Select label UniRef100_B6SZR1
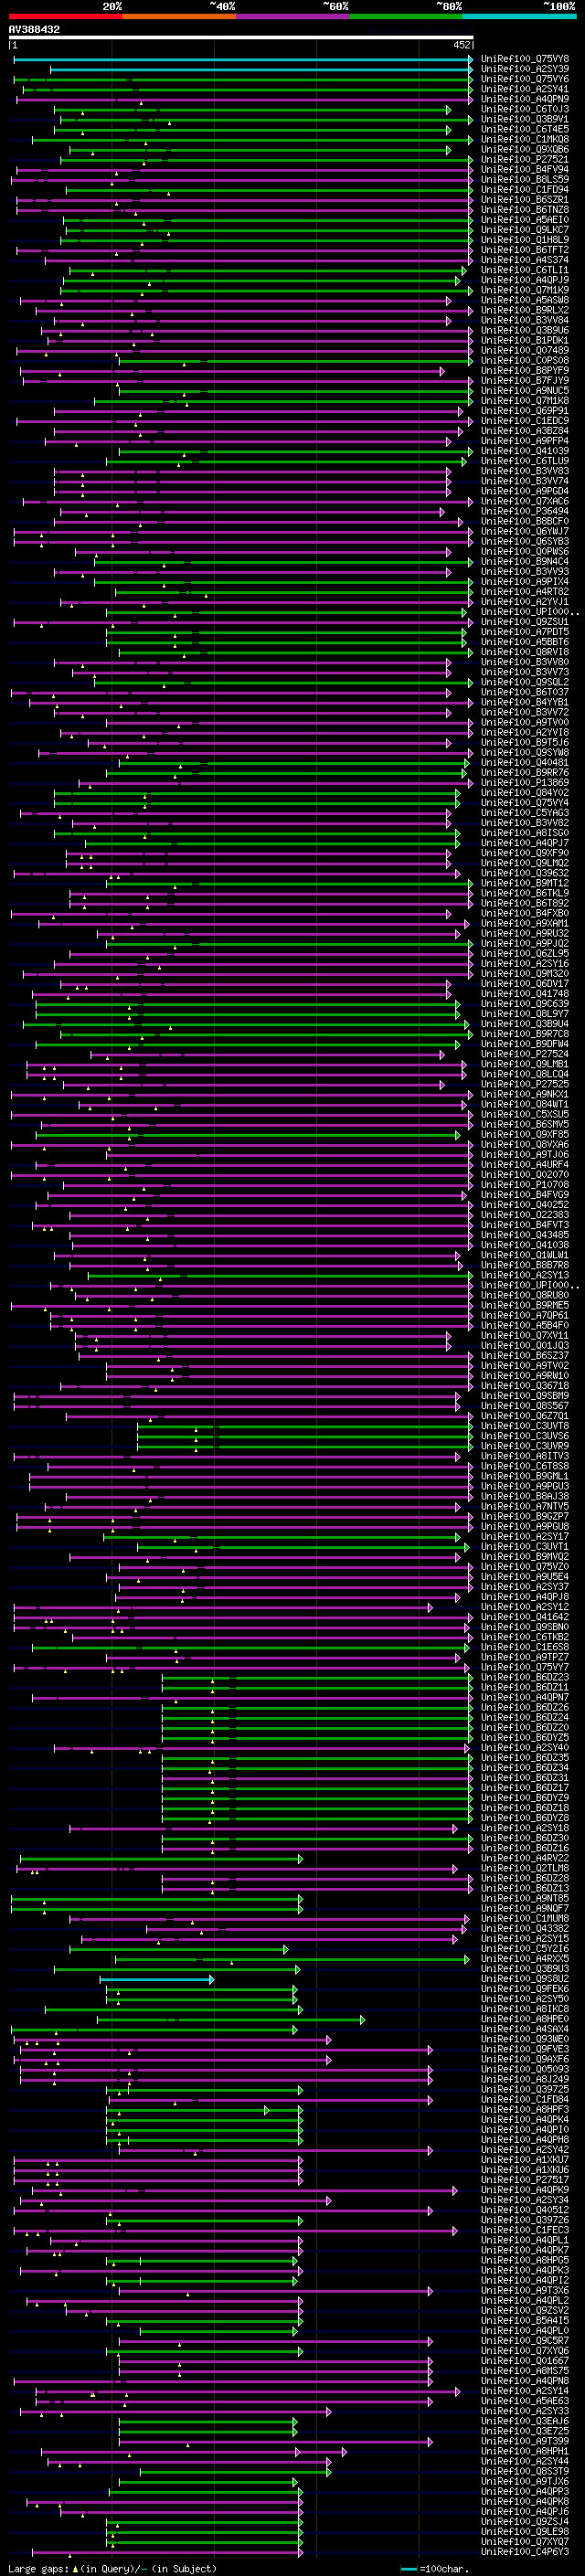Viewport: 585px width, 2576px height. (x=525, y=199)
